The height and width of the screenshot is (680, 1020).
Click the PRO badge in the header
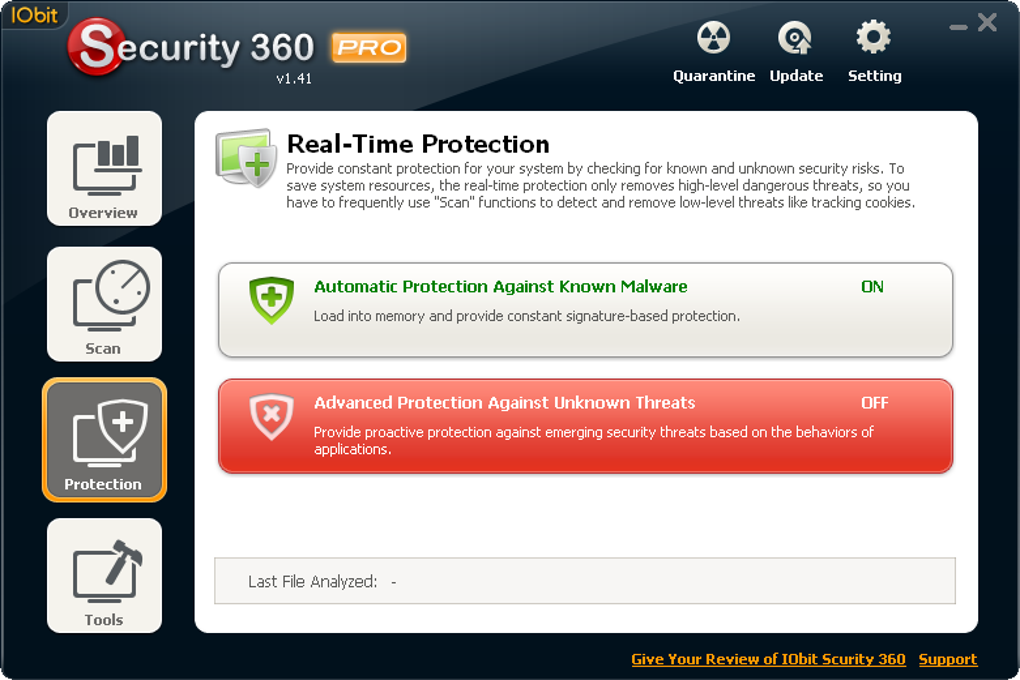click(x=368, y=47)
